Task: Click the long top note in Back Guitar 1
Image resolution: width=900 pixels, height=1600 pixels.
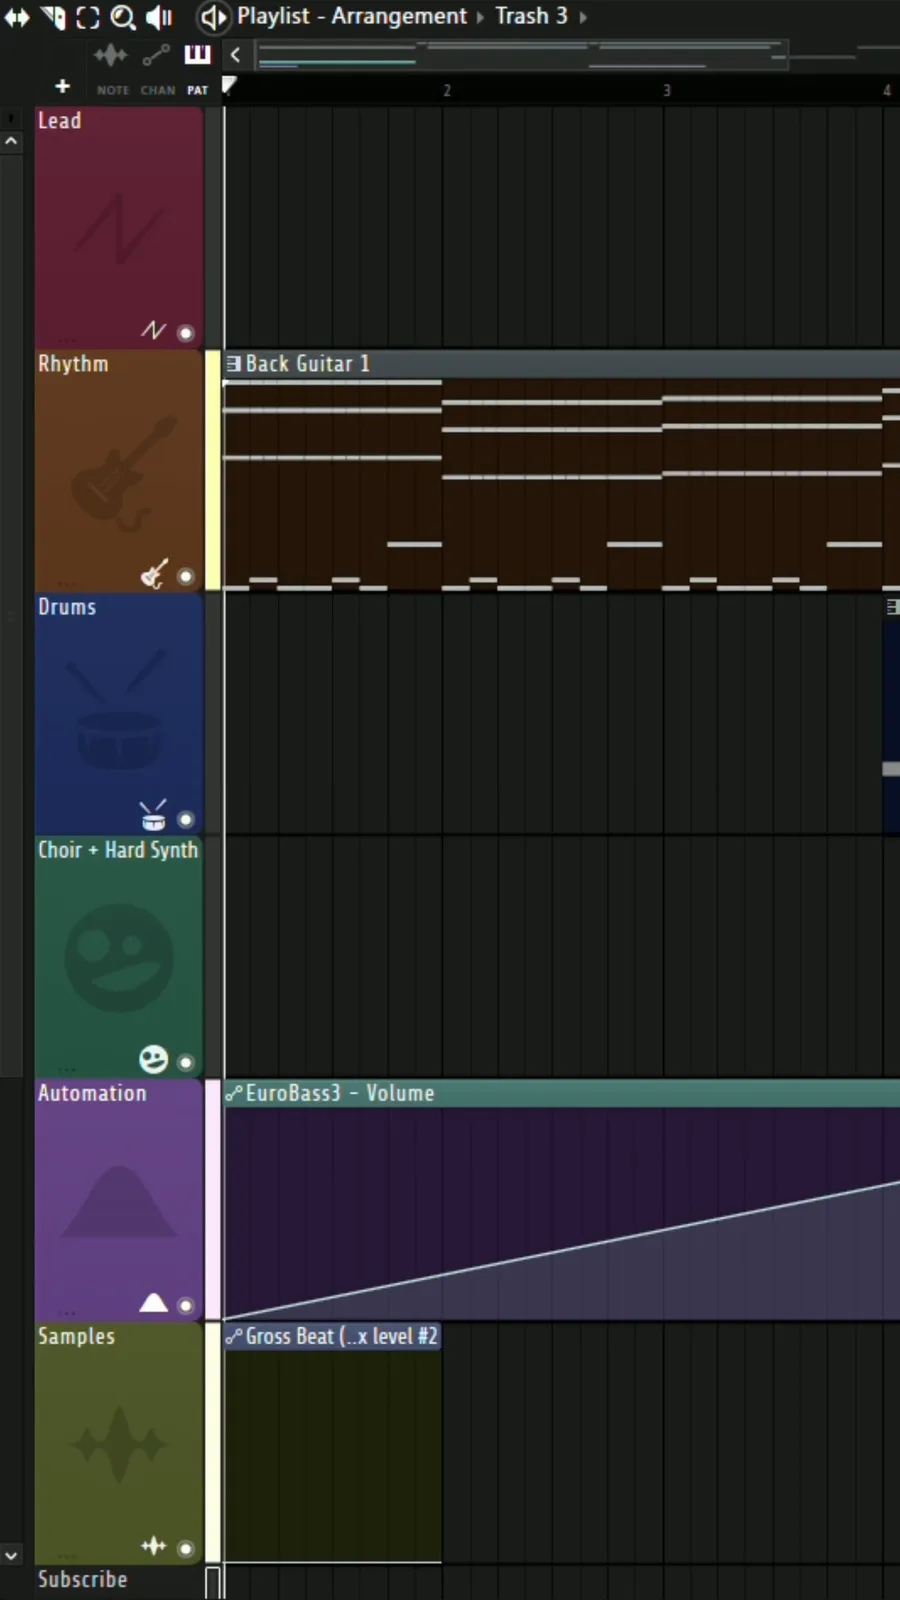Action: (332, 382)
